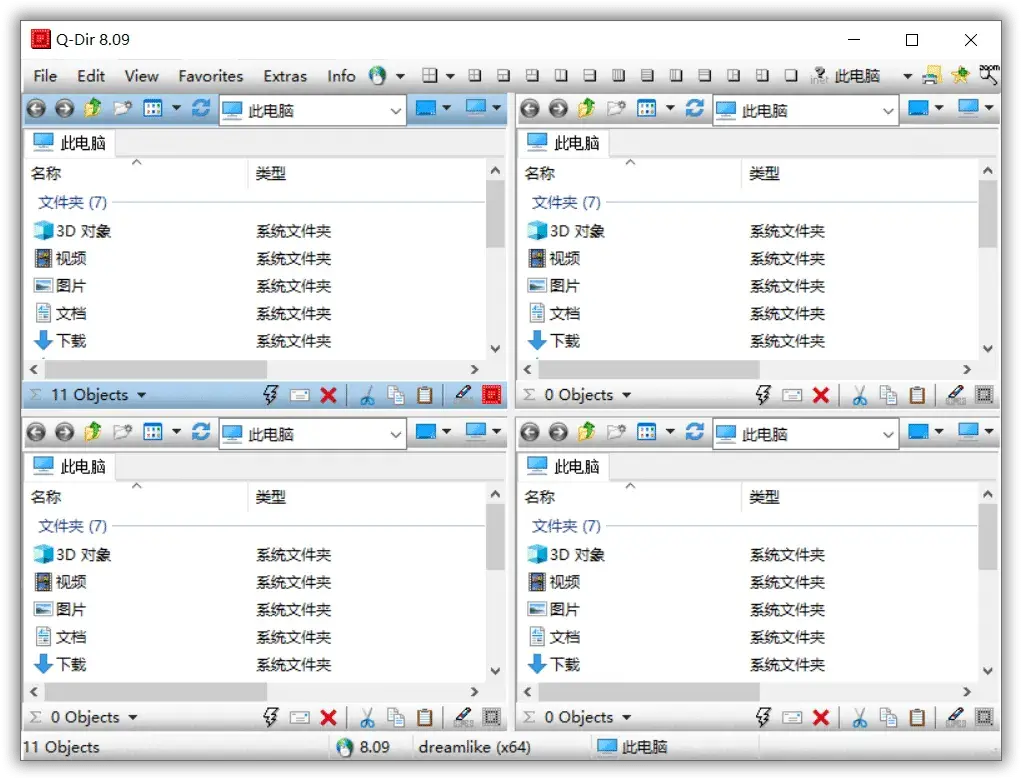Image resolution: width=1022 pixels, height=781 pixels.
Task: Click Forward arrow in top-right pane
Action: pyautogui.click(x=558, y=108)
